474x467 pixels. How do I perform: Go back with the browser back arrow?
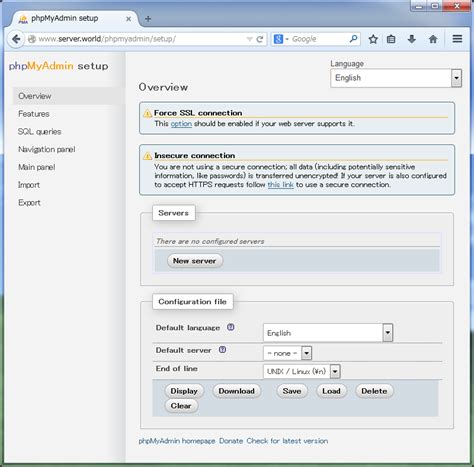pos(16,39)
